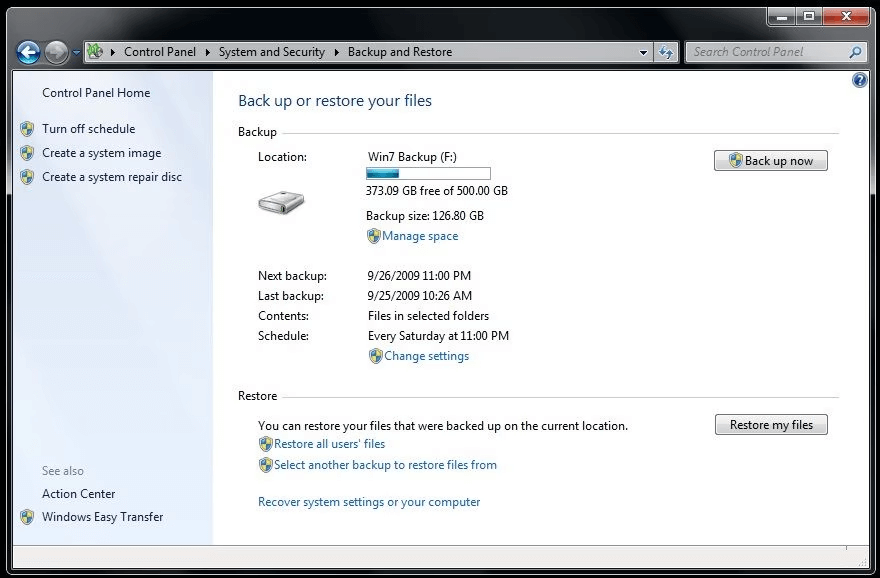Viewport: 880px width, 578px height.
Task: Click the Back navigation arrow
Action: coord(28,52)
